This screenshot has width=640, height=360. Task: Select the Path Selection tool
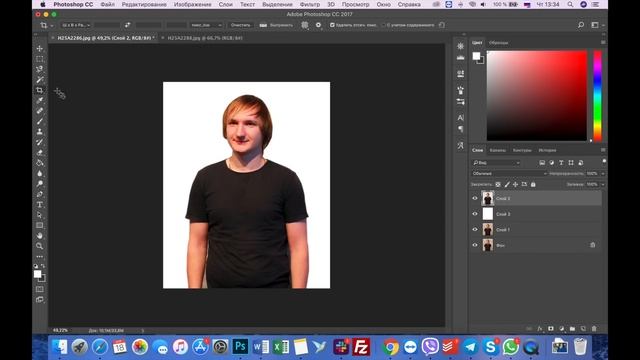[40, 215]
